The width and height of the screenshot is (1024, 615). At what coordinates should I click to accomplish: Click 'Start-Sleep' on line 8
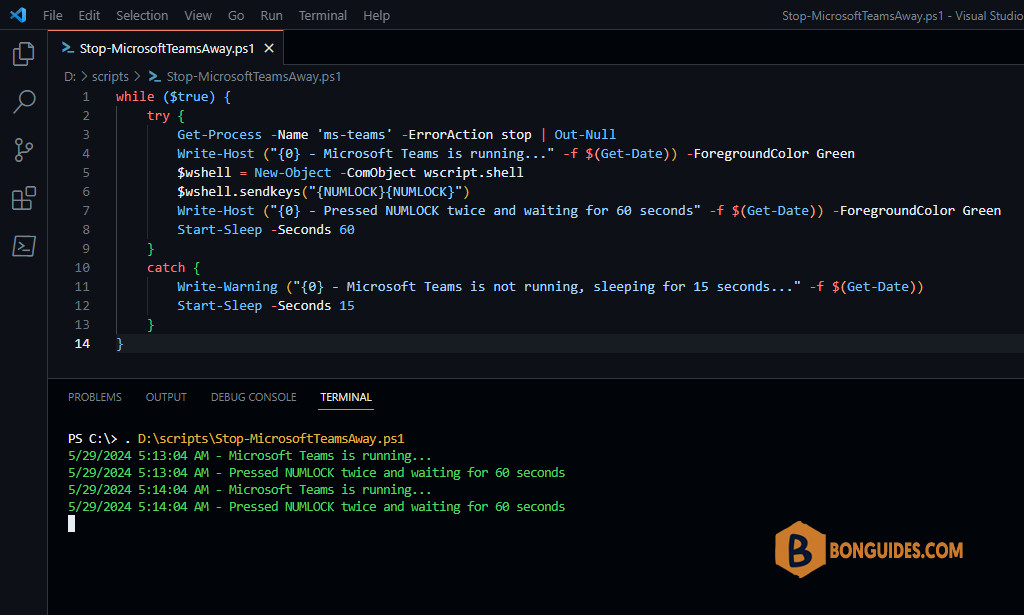(x=219, y=230)
